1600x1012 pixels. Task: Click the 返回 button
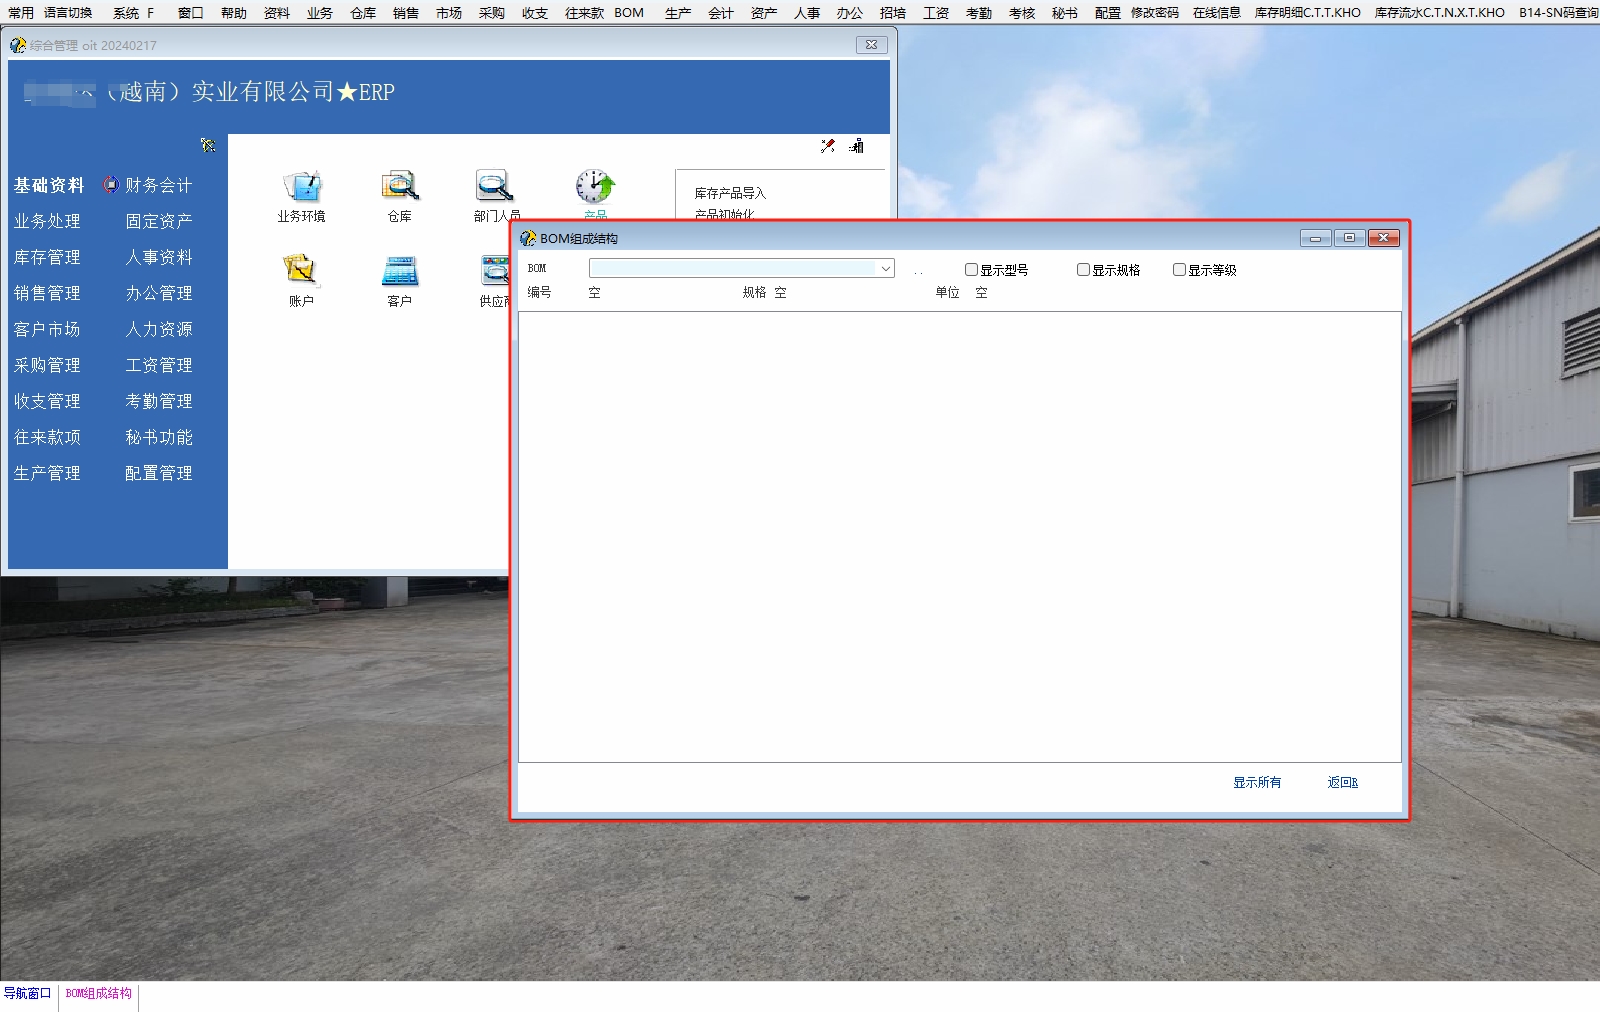click(x=1342, y=783)
